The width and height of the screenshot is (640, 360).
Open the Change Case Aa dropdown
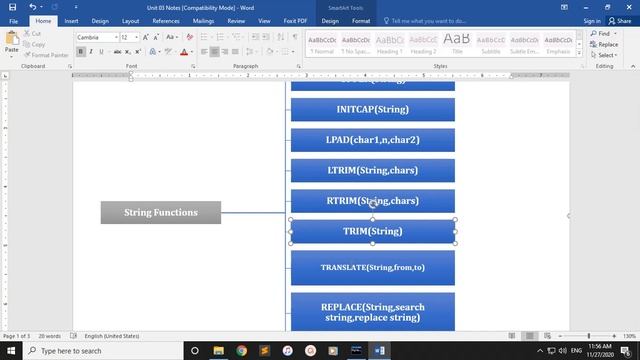172,37
